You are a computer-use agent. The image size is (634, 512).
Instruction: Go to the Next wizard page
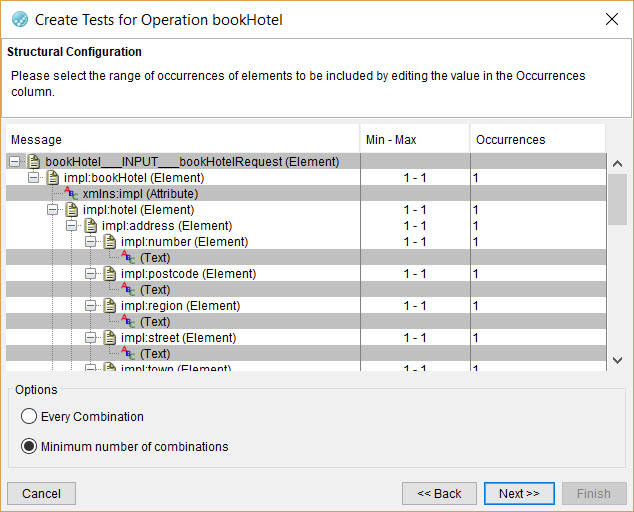(518, 493)
